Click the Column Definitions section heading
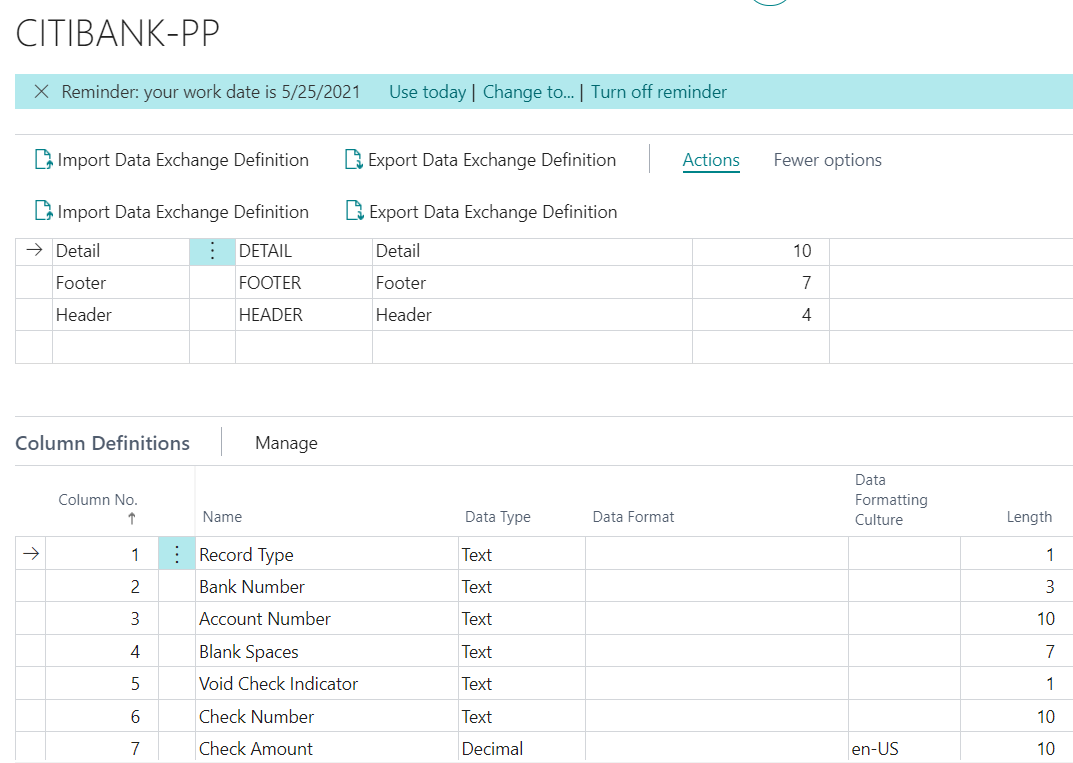 tap(102, 443)
